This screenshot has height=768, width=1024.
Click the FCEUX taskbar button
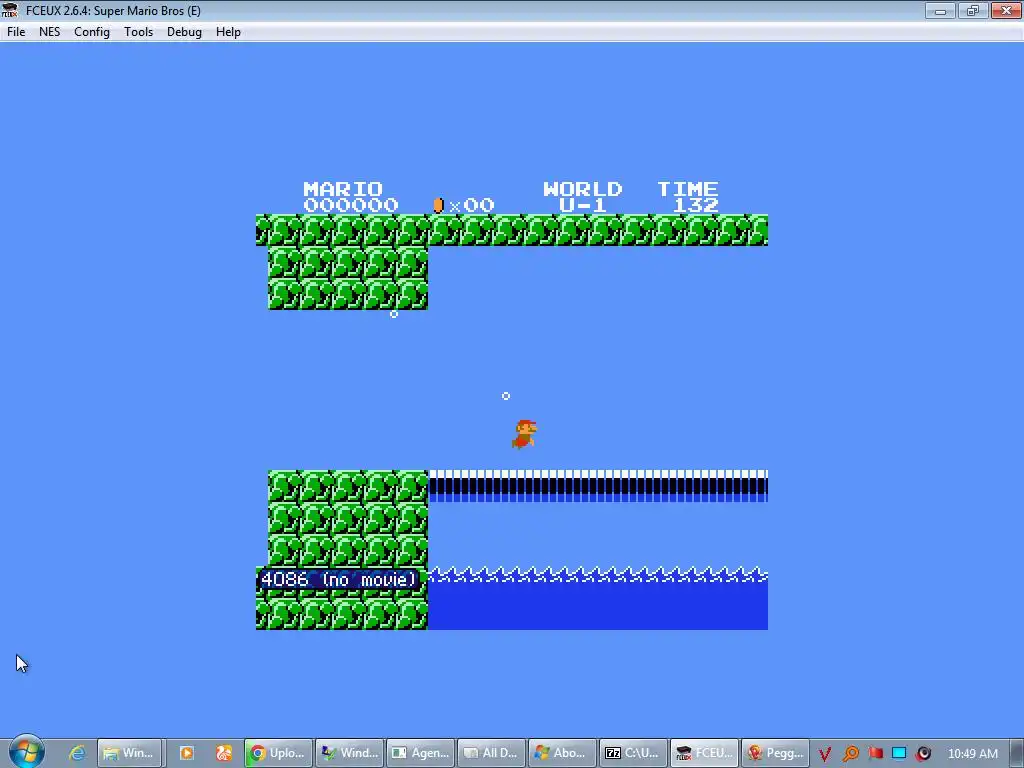tap(705, 753)
